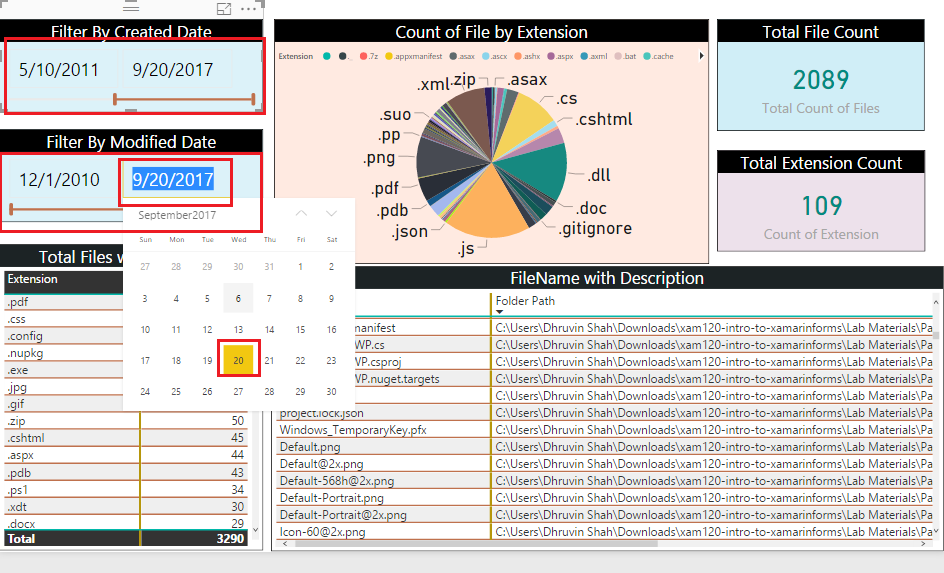Pick day 6 in the September calendar

[x=238, y=298]
